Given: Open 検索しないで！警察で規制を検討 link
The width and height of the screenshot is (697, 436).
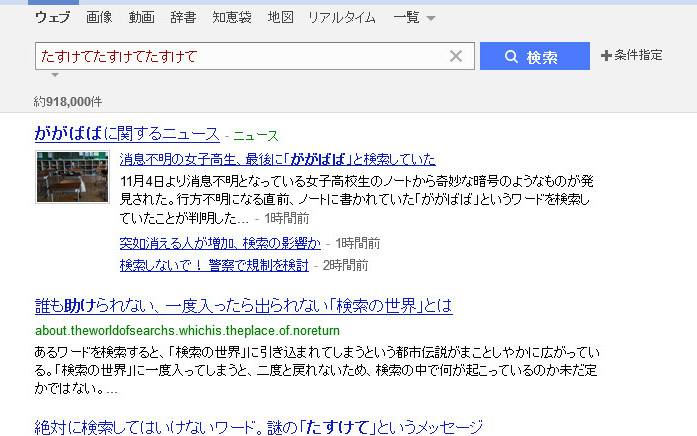Looking at the screenshot, I should click(x=214, y=265).
